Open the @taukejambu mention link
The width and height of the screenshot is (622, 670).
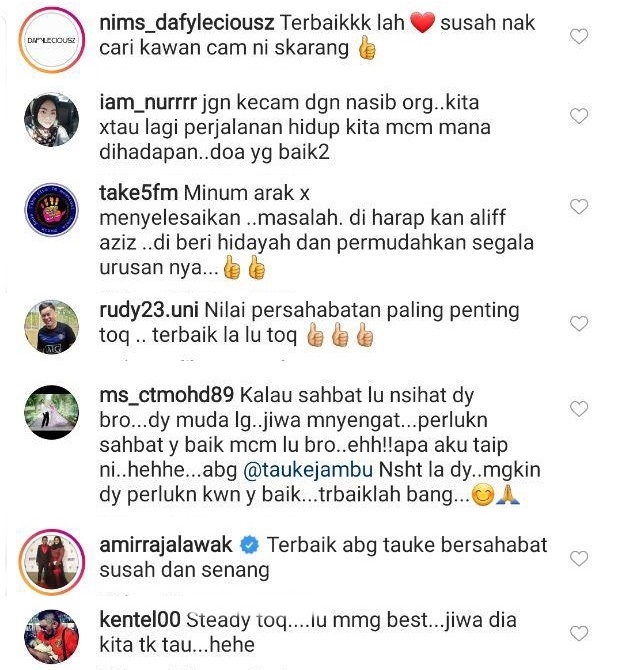(x=308, y=470)
